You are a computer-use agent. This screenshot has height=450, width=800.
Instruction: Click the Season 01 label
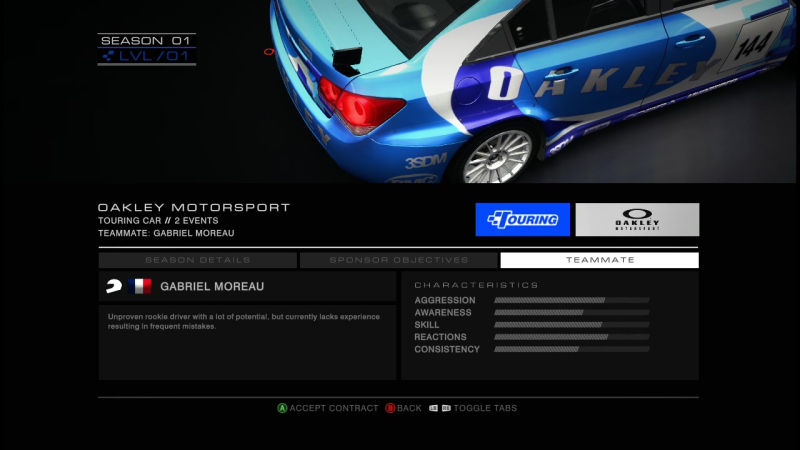click(x=146, y=40)
